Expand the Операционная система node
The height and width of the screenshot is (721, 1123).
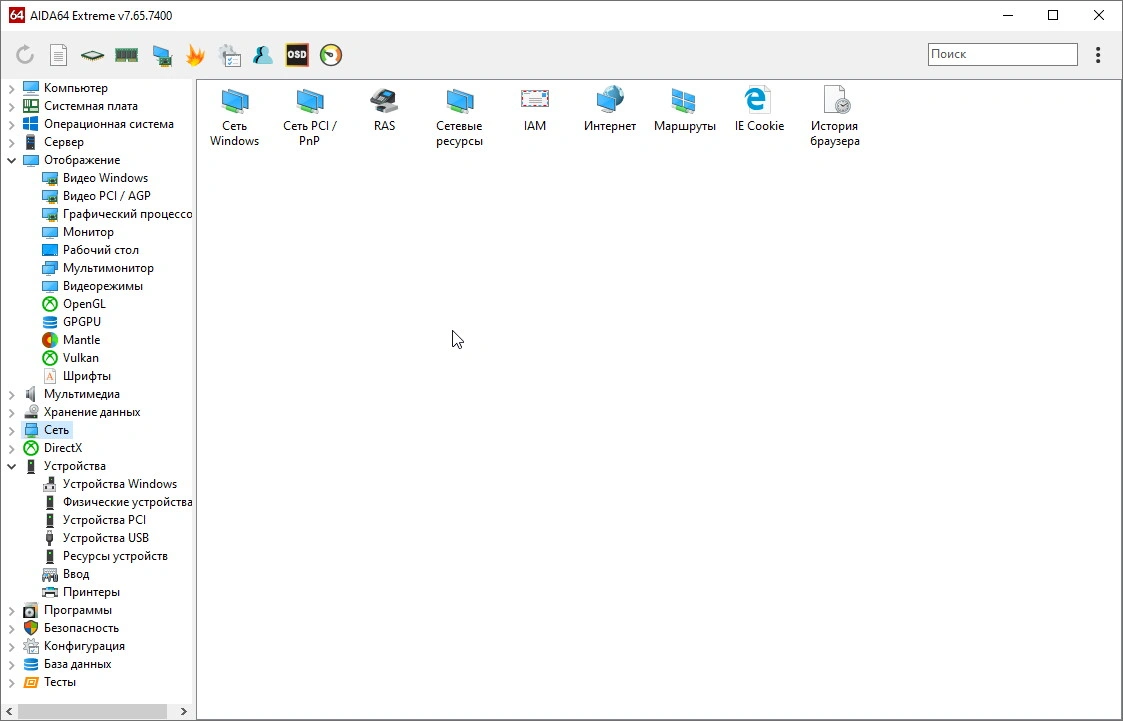click(x=11, y=124)
